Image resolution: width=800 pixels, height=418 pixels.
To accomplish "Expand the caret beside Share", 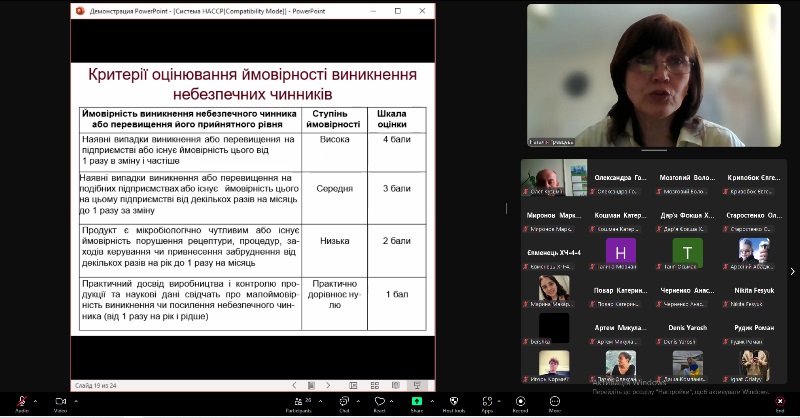I will (432, 401).
